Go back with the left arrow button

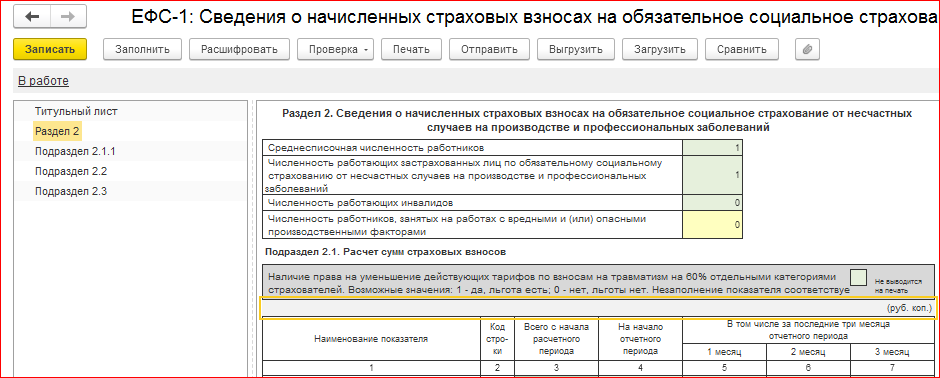[x=32, y=17]
